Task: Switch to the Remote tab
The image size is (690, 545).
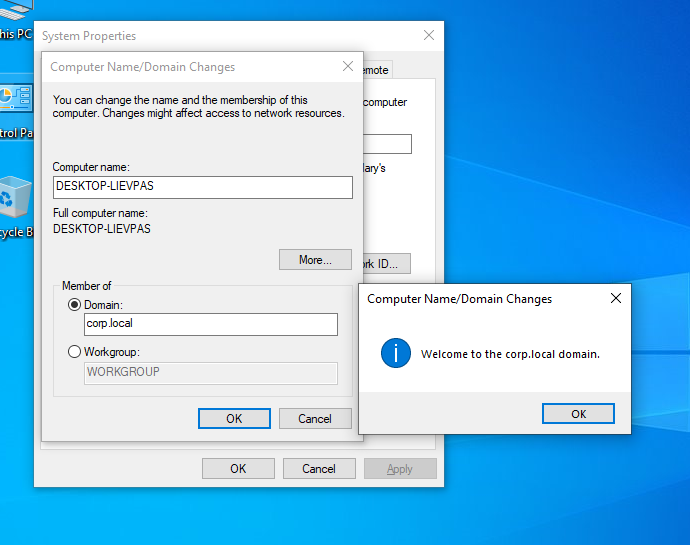Action: click(377, 70)
